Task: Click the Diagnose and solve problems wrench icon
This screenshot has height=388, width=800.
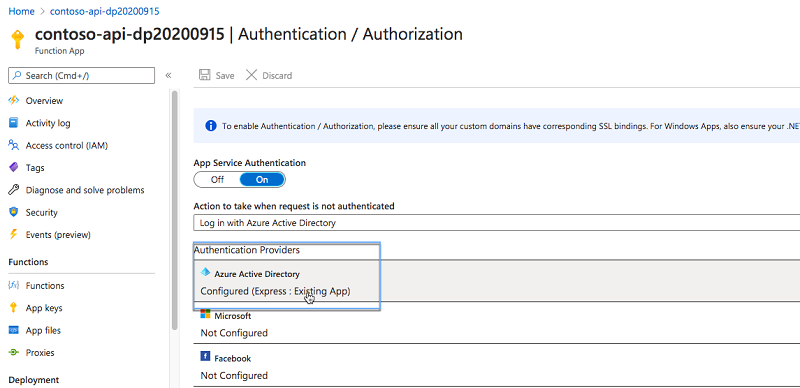Action: coord(13,190)
